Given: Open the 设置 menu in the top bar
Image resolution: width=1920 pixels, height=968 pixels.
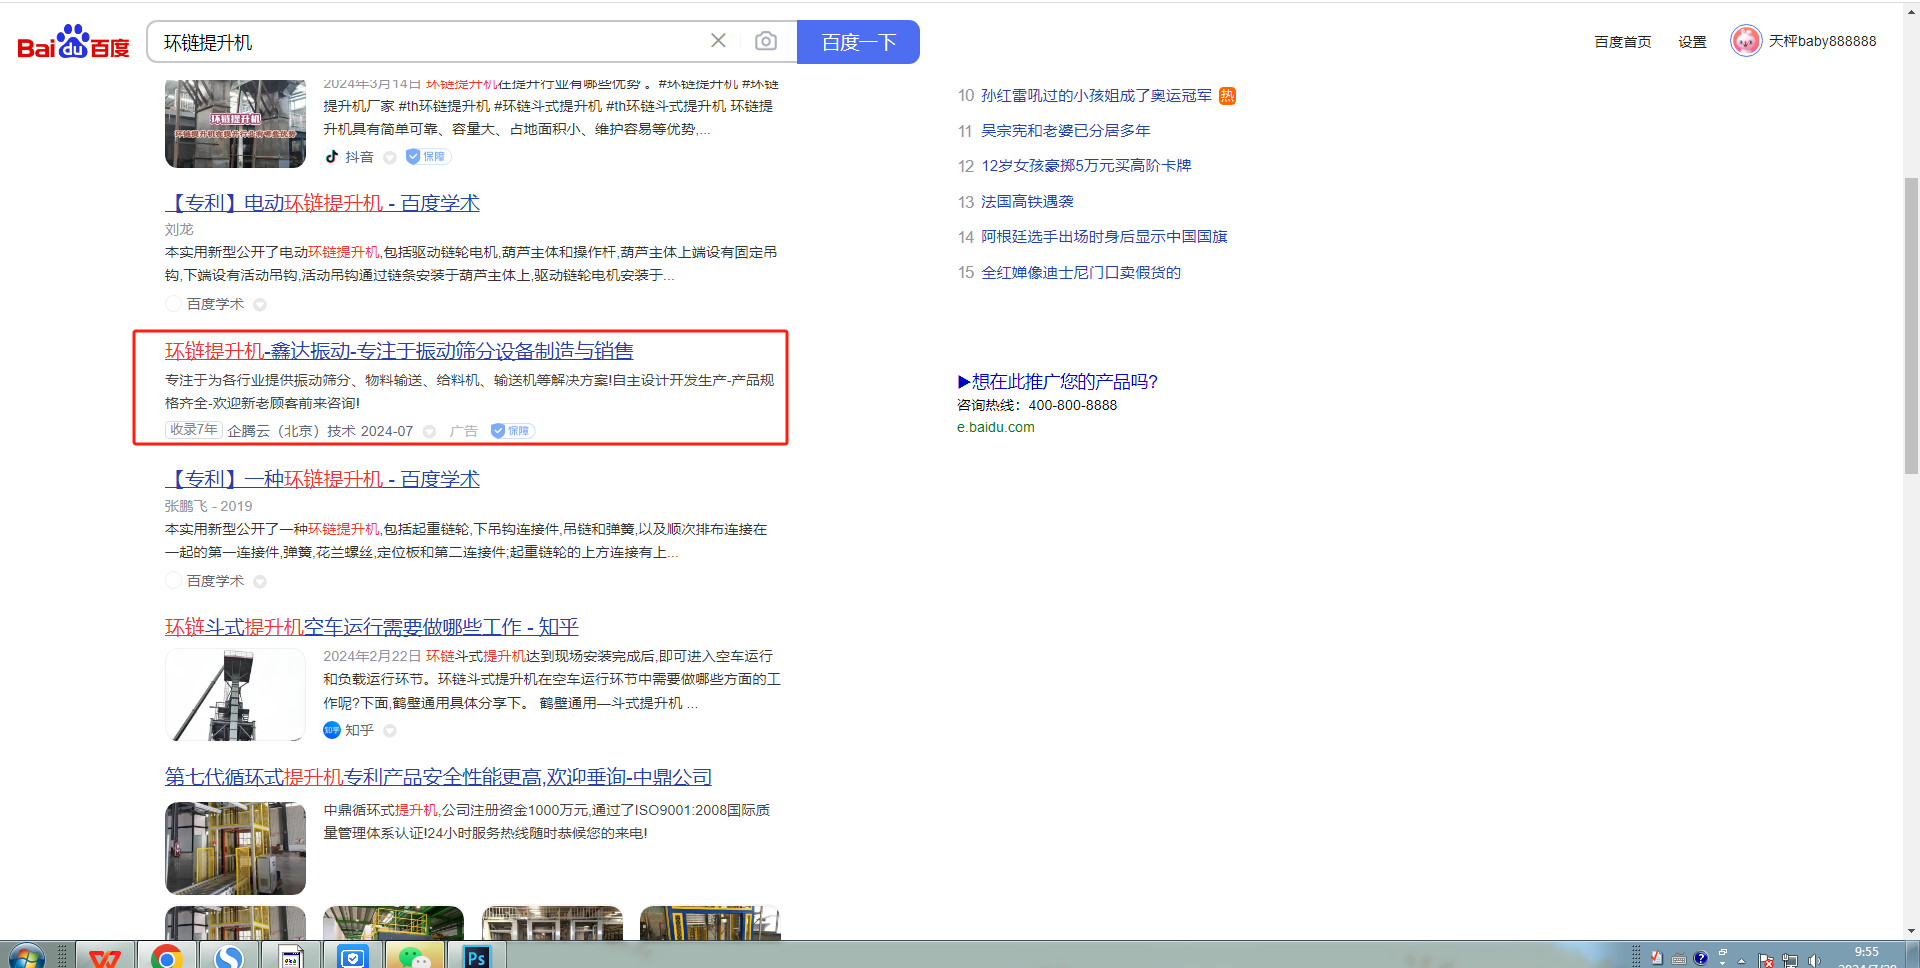Looking at the screenshot, I should click(1692, 42).
